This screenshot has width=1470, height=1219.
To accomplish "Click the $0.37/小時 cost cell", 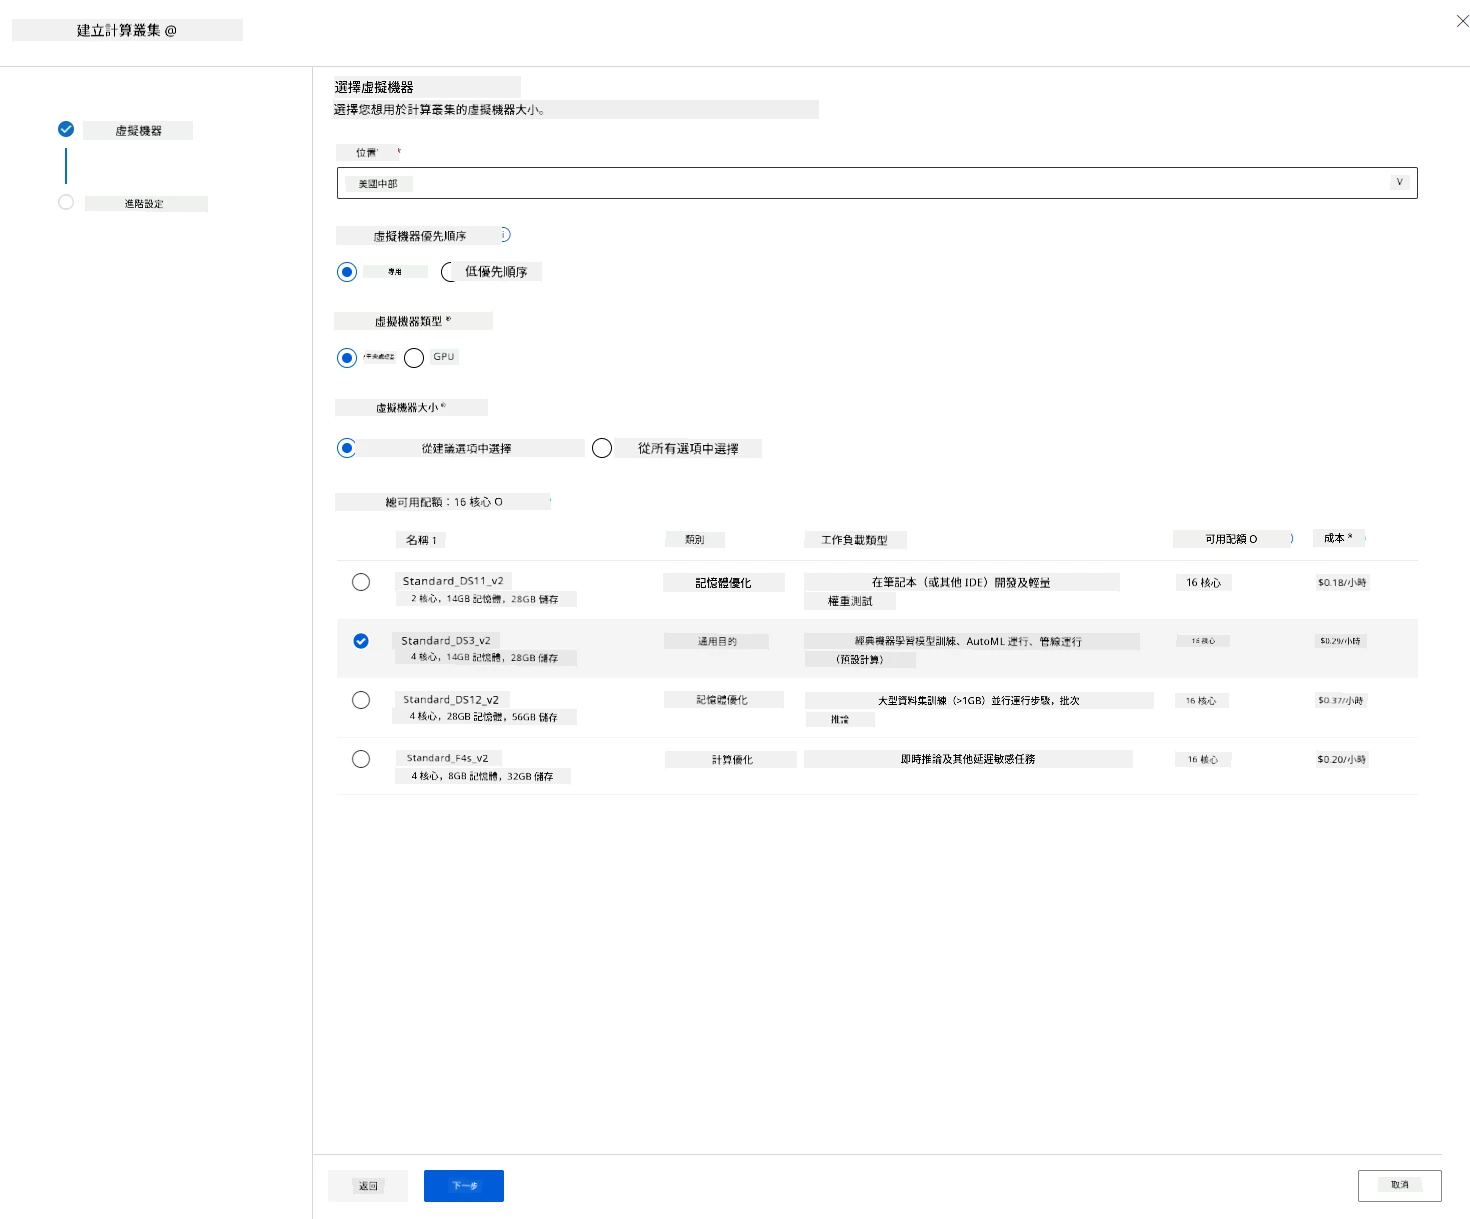I will point(1341,701).
